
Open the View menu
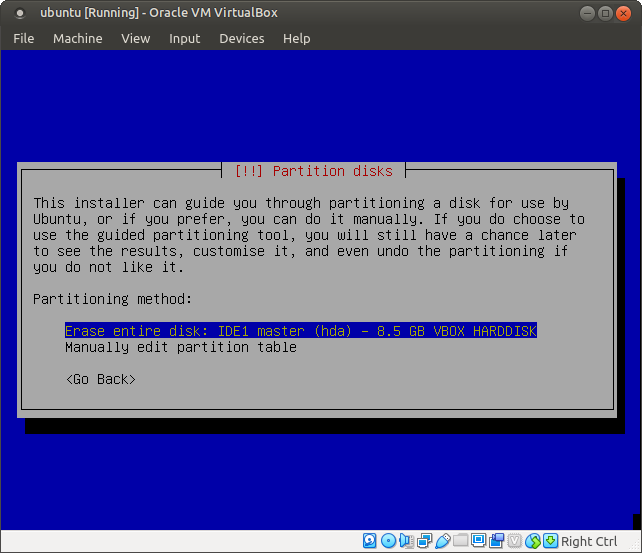point(136,38)
